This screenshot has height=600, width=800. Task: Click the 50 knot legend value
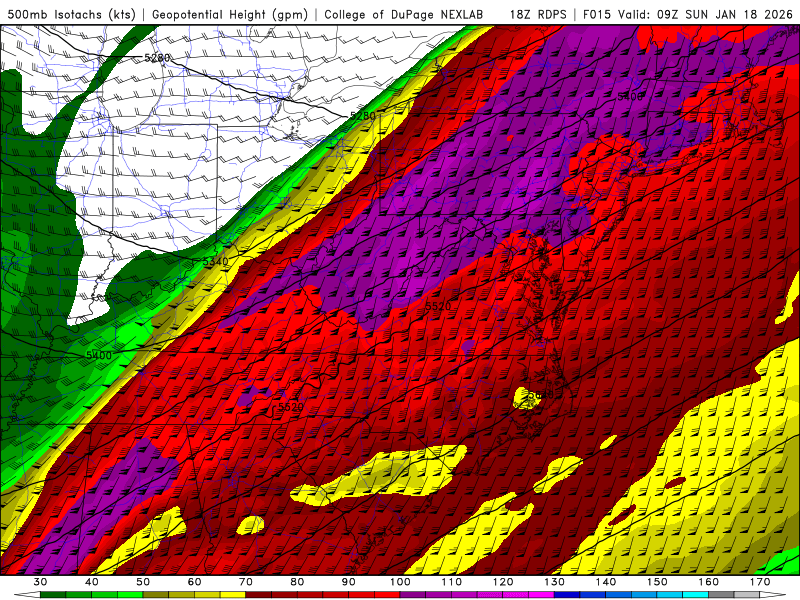pos(143,582)
